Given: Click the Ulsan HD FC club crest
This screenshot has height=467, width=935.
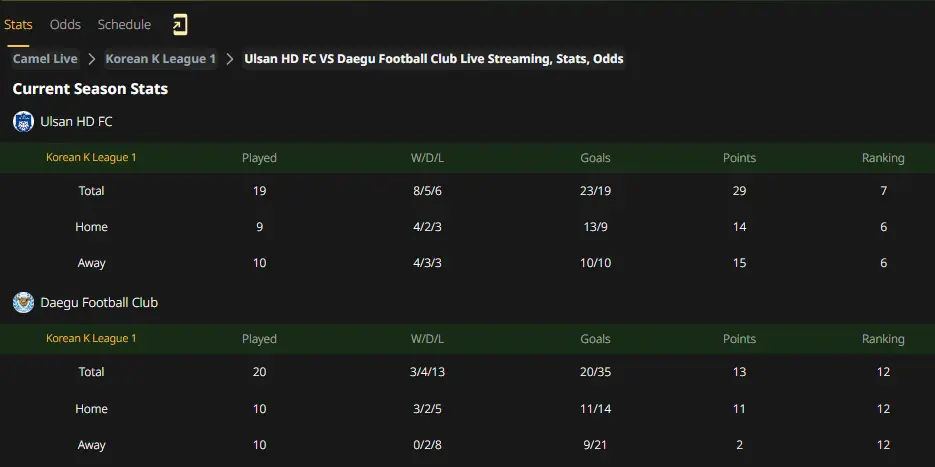Looking at the screenshot, I should click(23, 122).
